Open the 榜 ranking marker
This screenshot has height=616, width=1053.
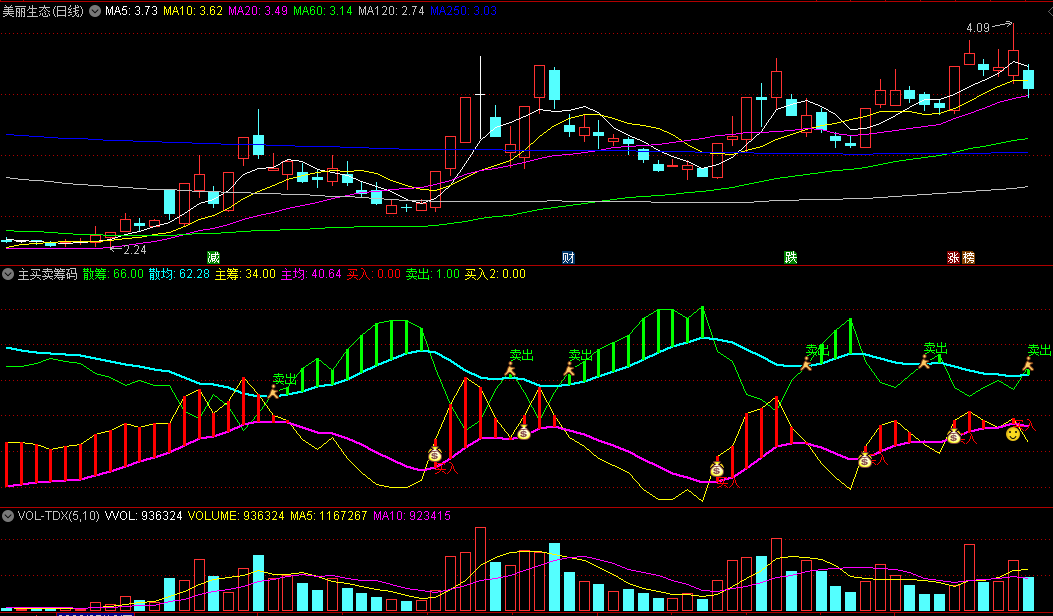pos(968,258)
